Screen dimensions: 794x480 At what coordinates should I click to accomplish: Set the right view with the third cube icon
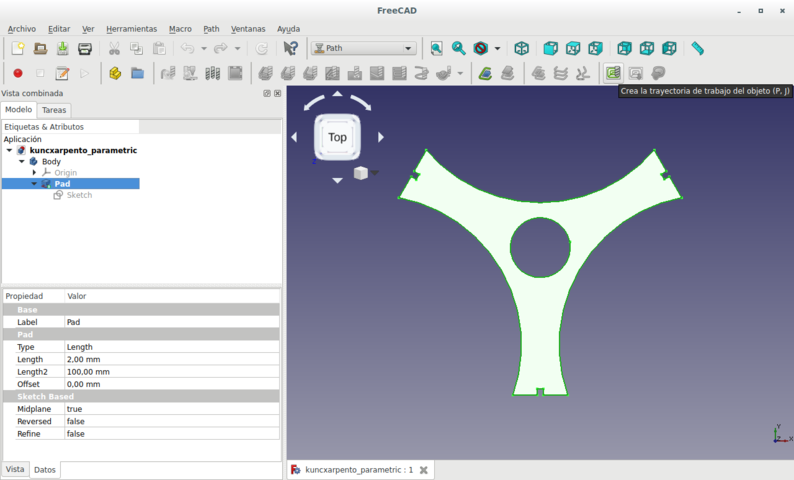tap(595, 49)
